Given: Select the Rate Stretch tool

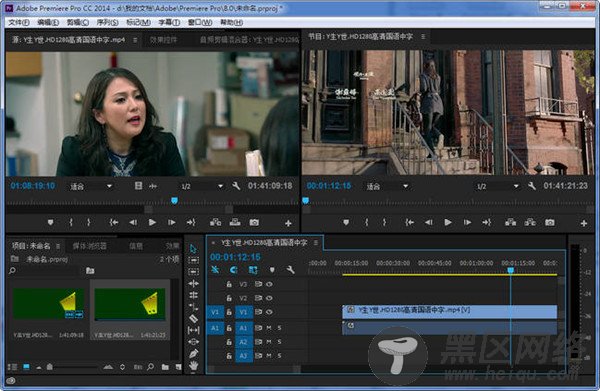Looking at the screenshot, I should click(x=193, y=307).
